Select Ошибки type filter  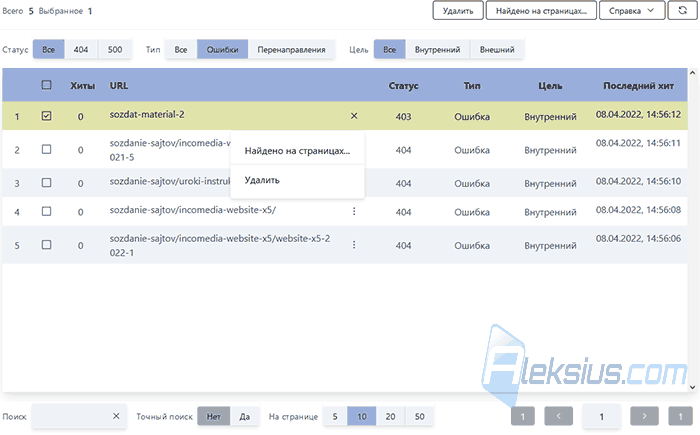click(x=222, y=50)
